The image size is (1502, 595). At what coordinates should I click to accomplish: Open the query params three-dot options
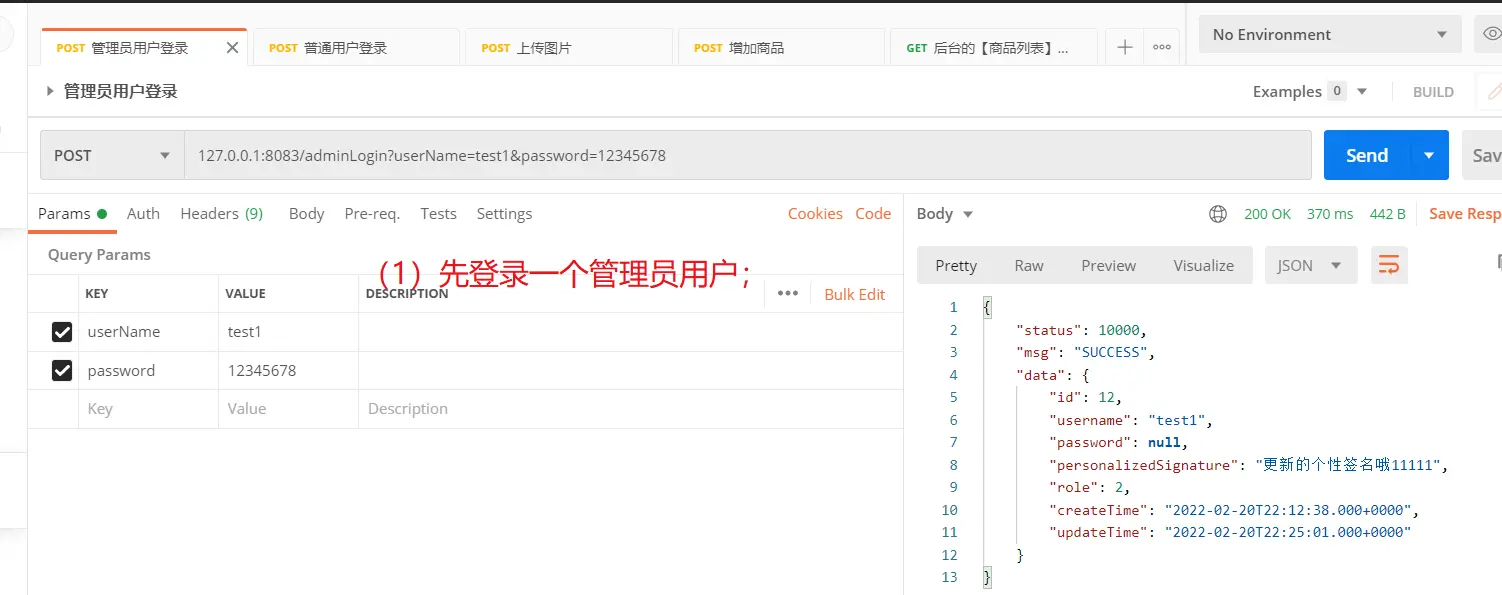788,293
